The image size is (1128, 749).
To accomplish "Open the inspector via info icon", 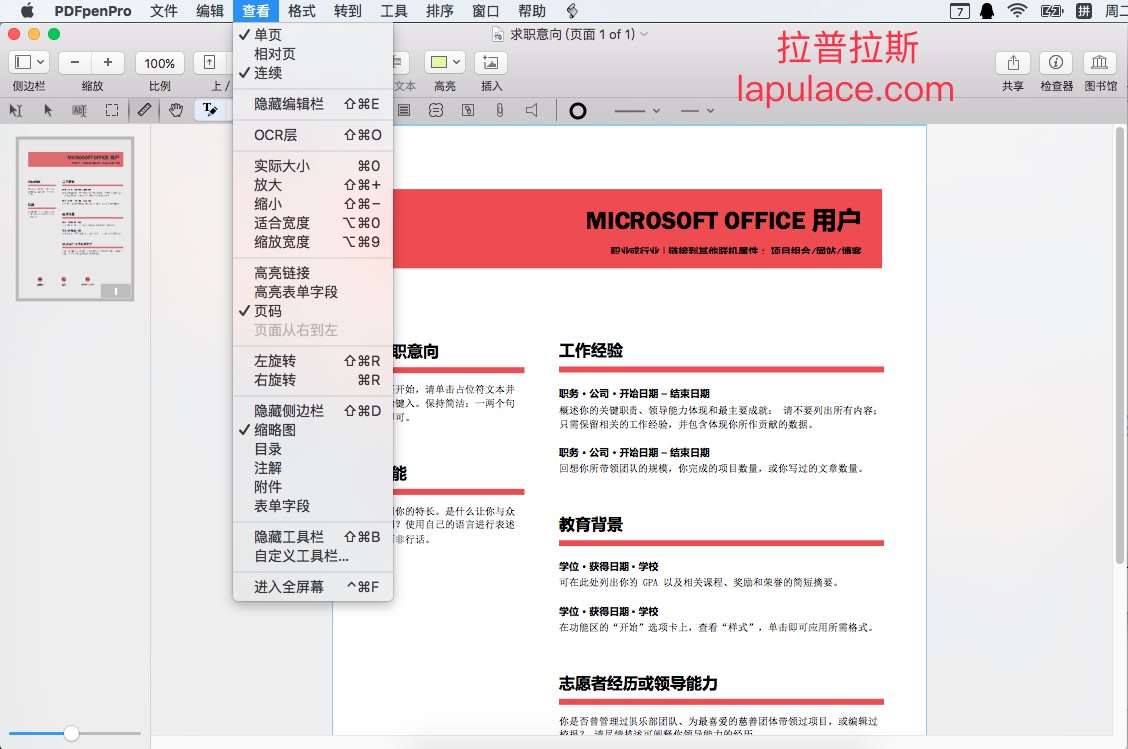I will 1056,63.
